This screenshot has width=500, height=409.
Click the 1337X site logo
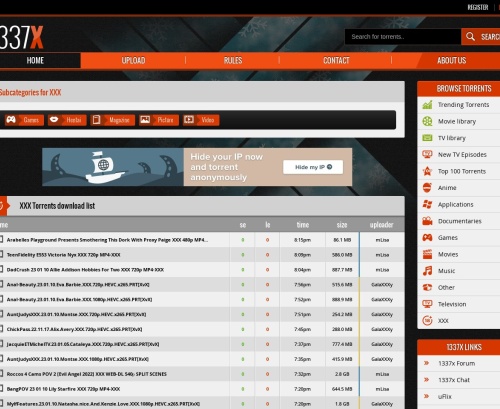pyautogui.click(x=21, y=37)
